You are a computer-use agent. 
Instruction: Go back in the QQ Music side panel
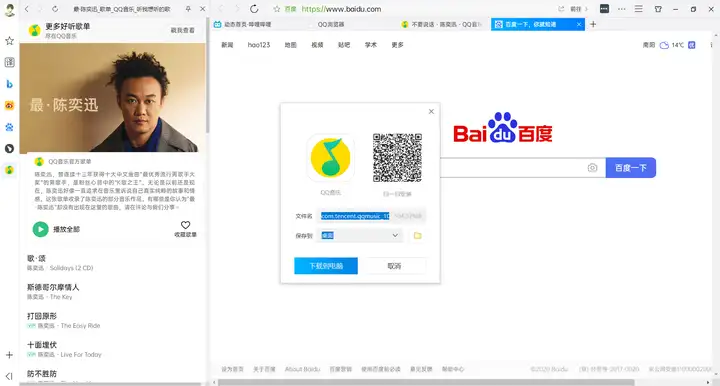pyautogui.click(x=27, y=9)
